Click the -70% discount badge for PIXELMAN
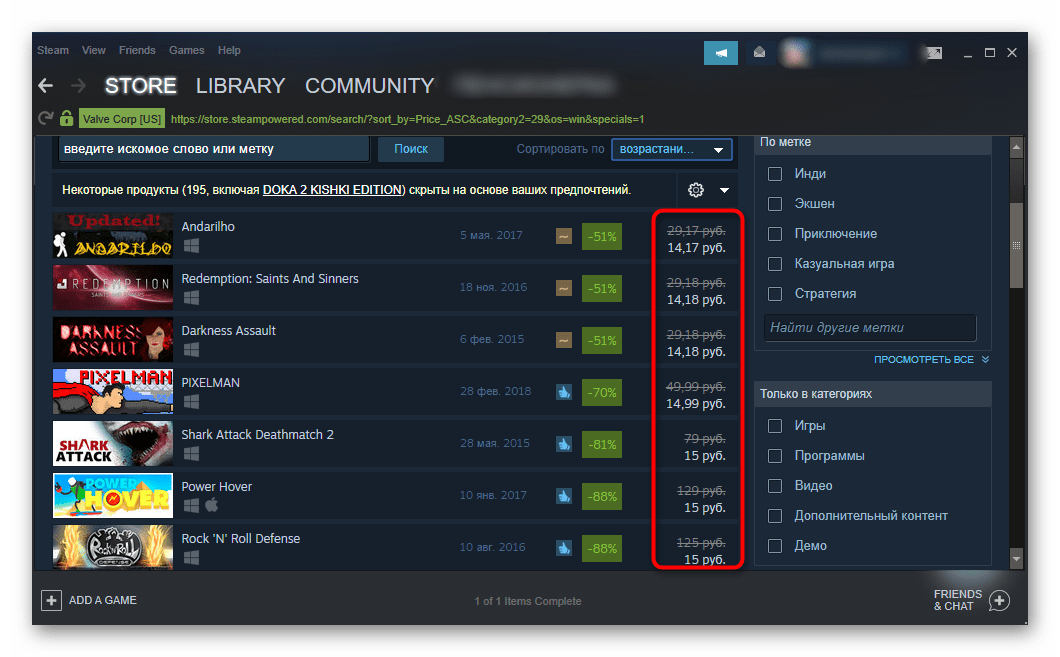Viewport: 1060px width, 657px height. [602, 392]
